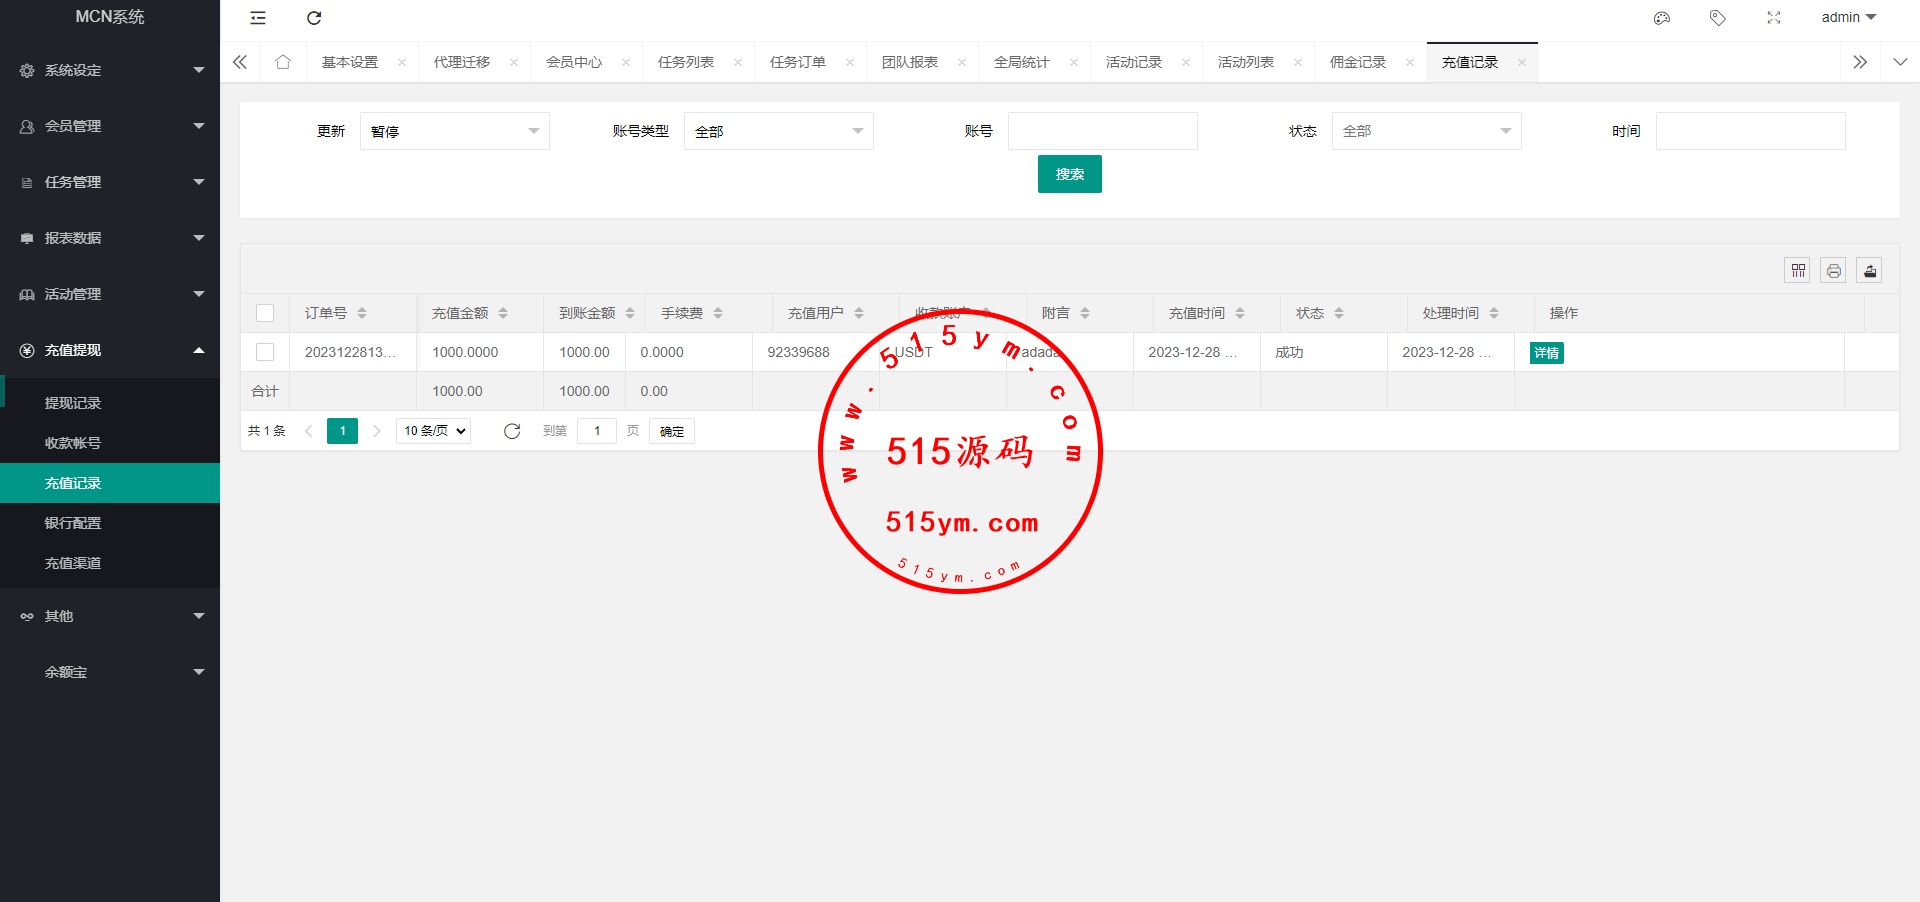The image size is (1920, 902).
Task: Click the fullscreen icon in header
Action: 1774,18
